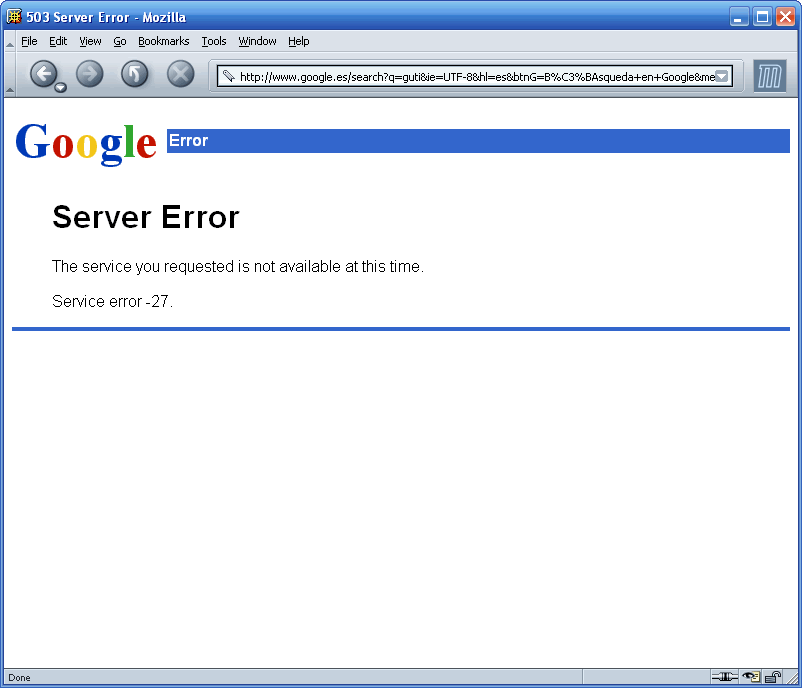Click the unlocked padlock security icon
This screenshot has width=802, height=688.
(770, 677)
